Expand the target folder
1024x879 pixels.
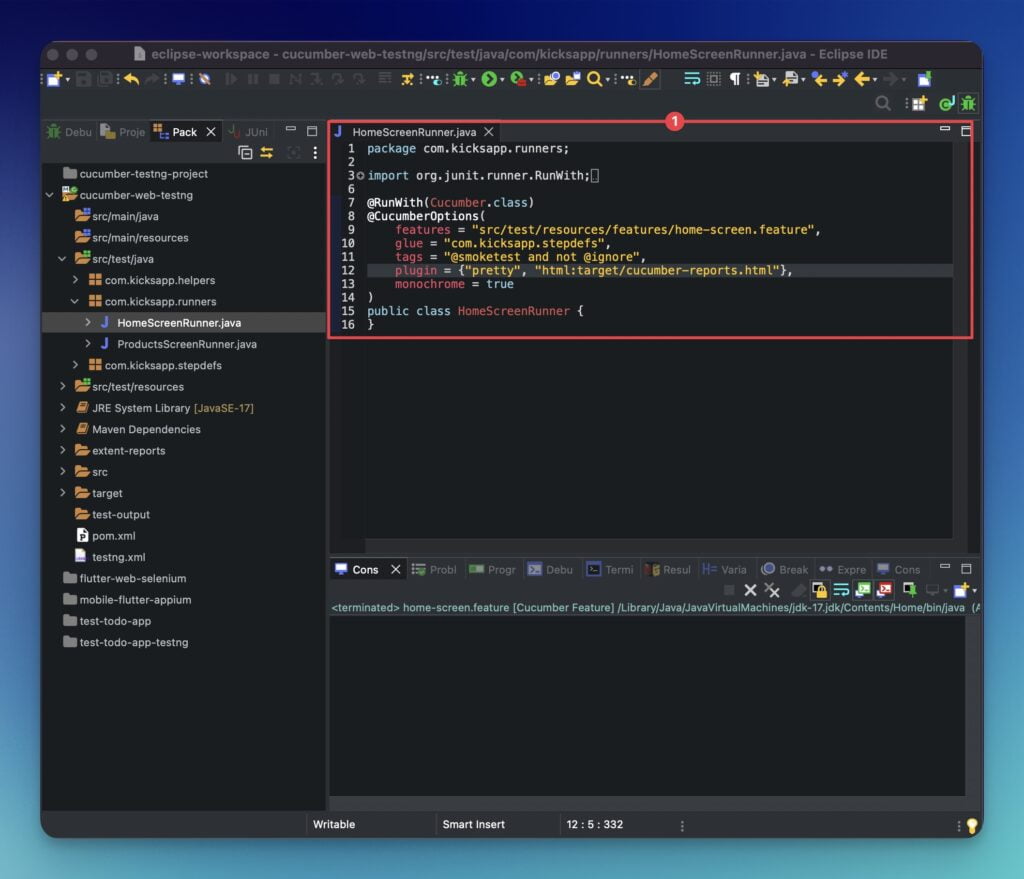pos(62,493)
